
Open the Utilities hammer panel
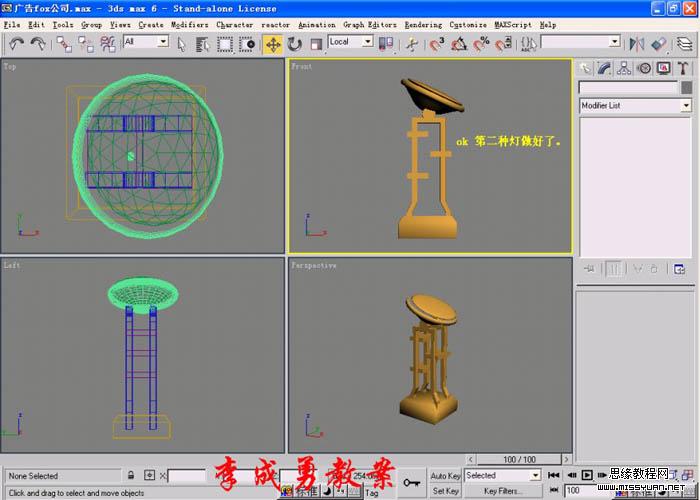click(x=683, y=68)
